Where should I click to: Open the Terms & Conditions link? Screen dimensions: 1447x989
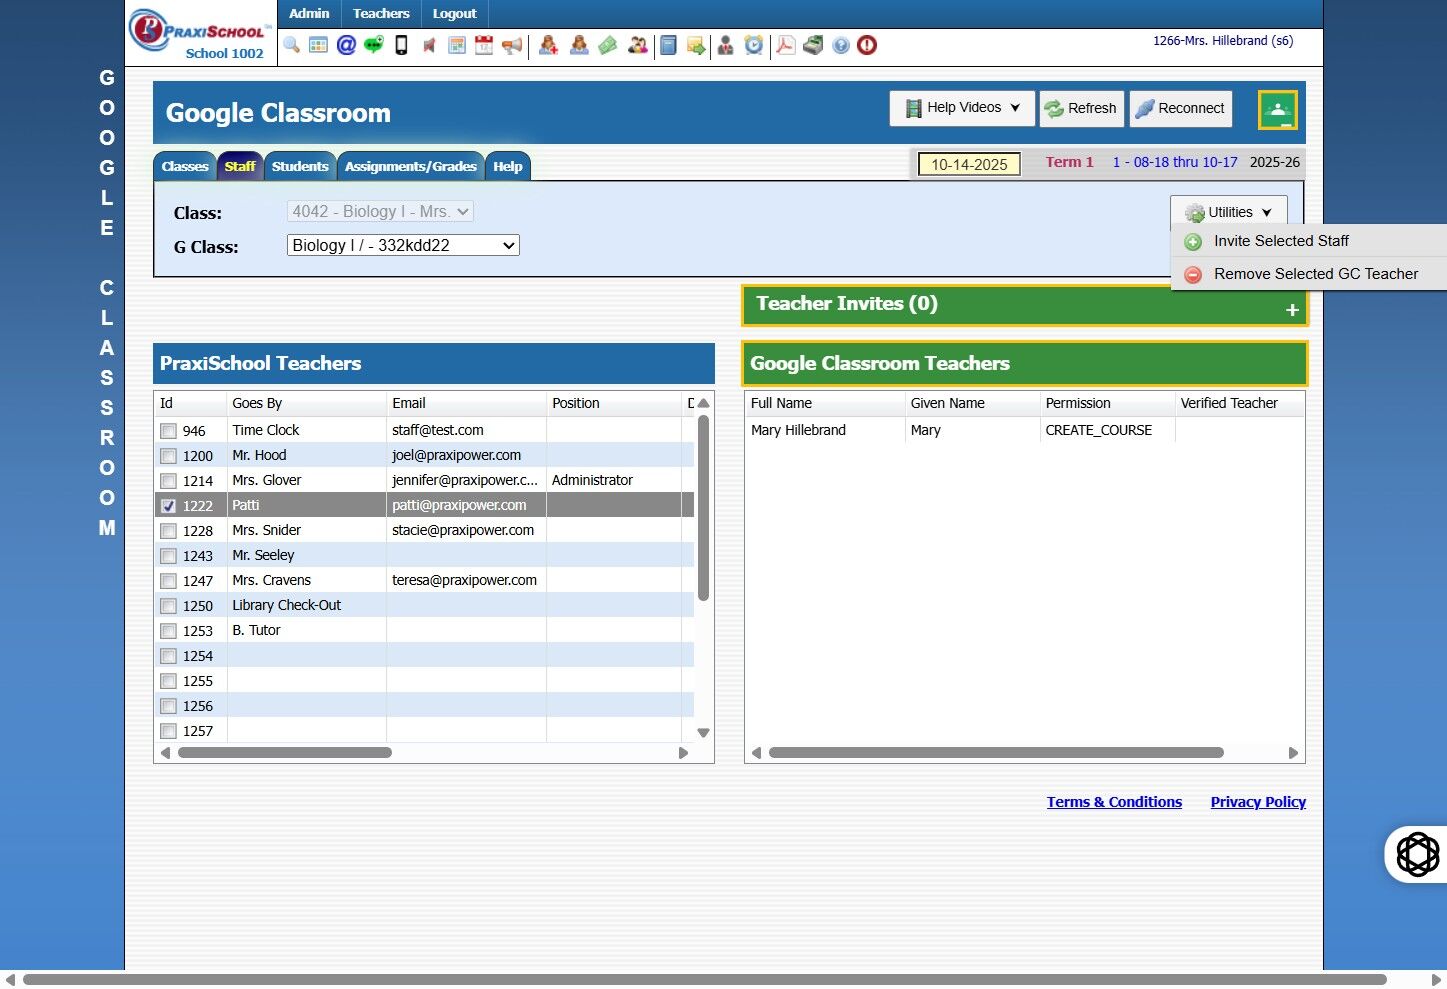(1114, 802)
